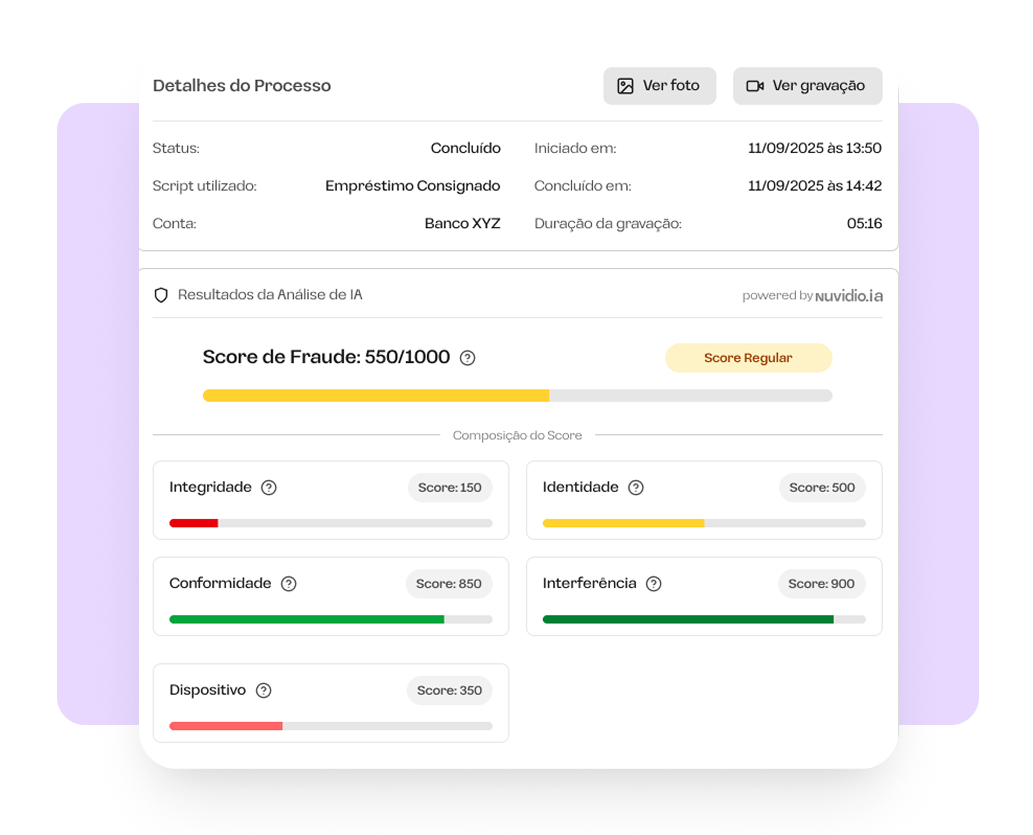Viewport: 1033px width, 835px height.
Task: Open the Ver foto button
Action: pos(659,86)
